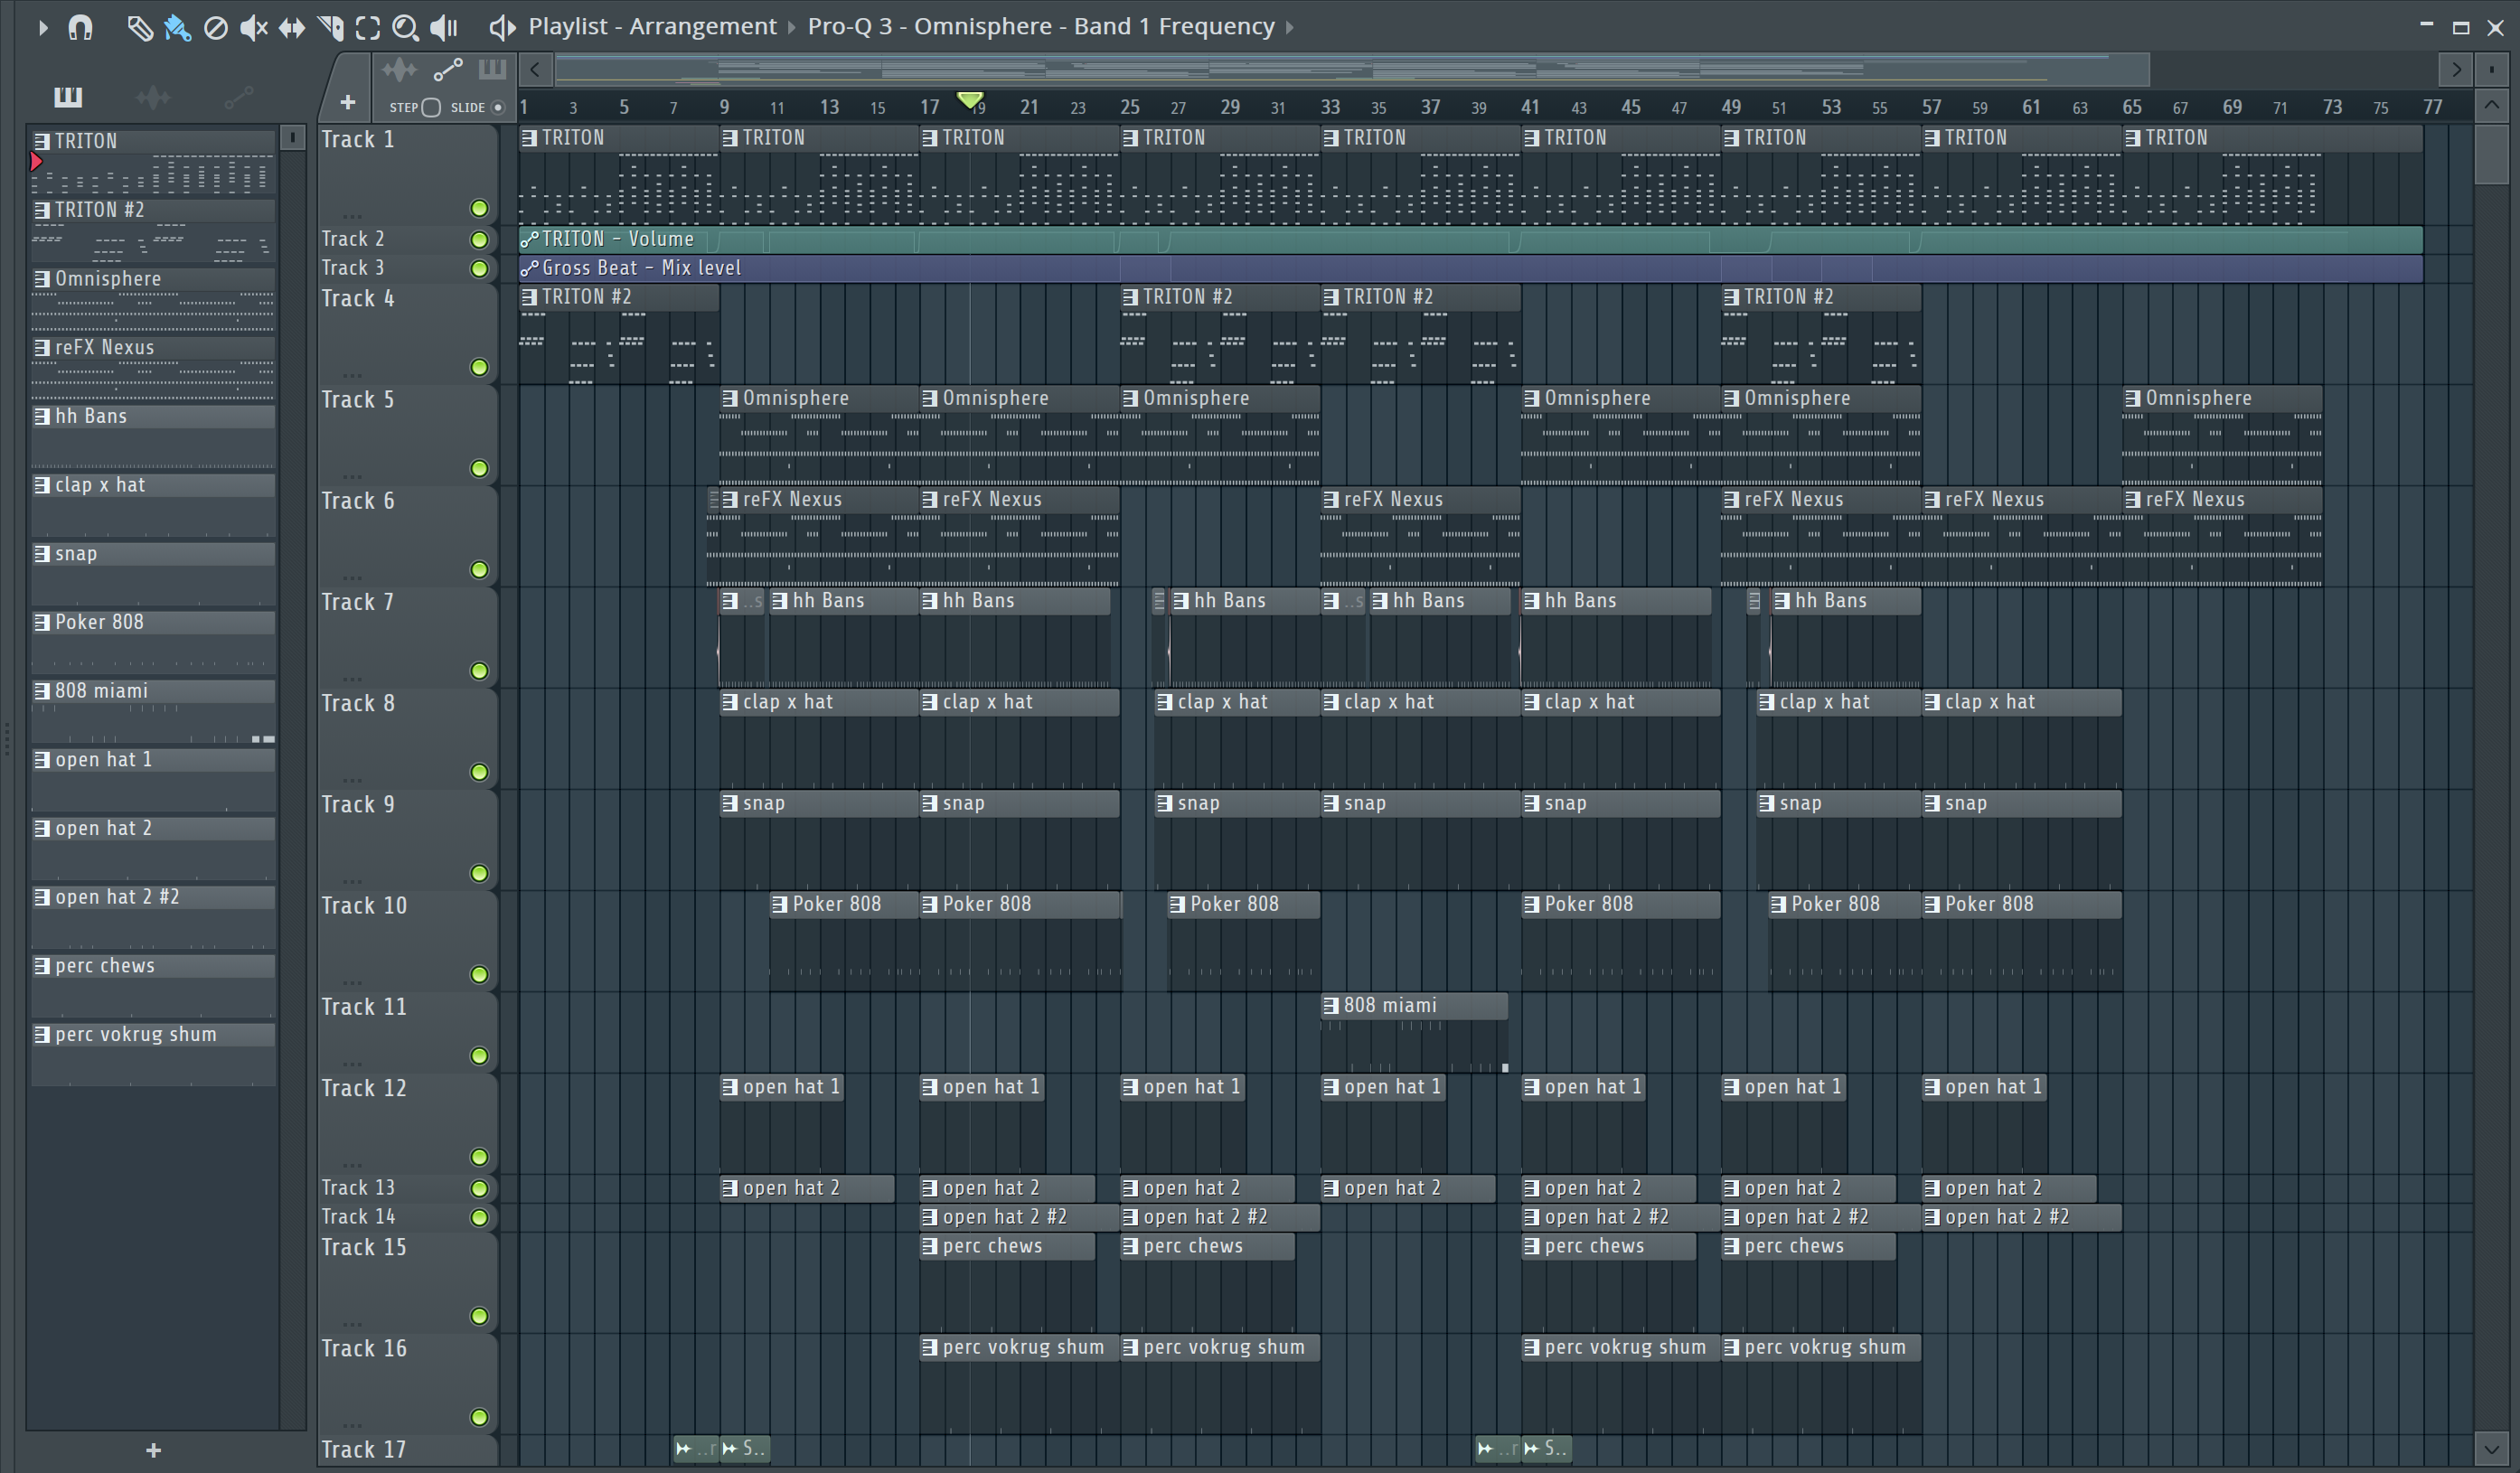Click the Track 11 header label
This screenshot has width=2520, height=1473.
pyautogui.click(x=364, y=1007)
